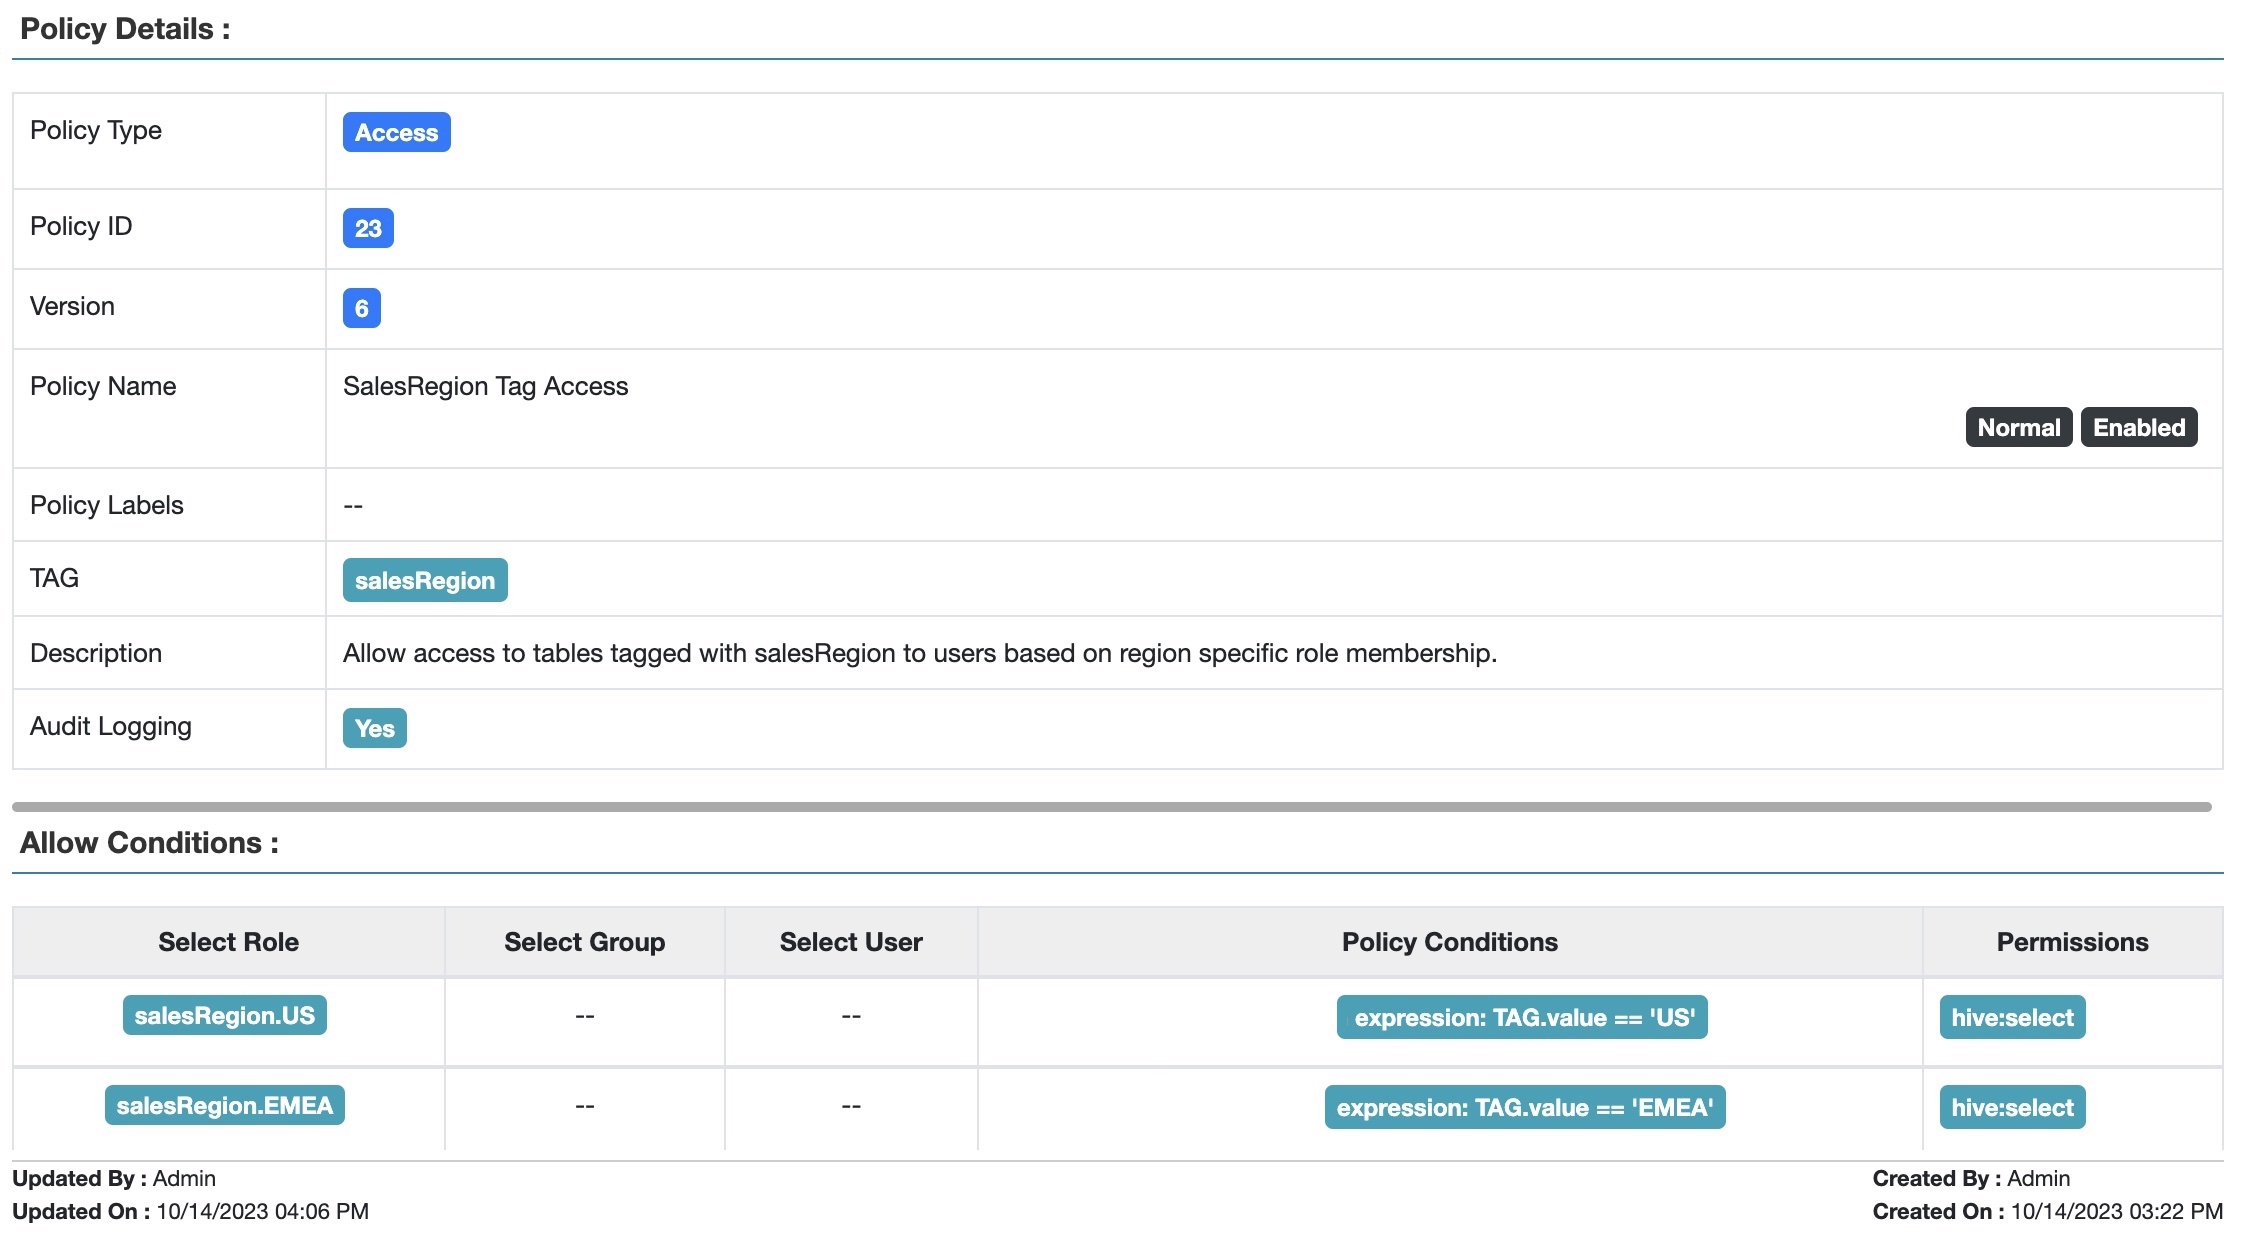The image size is (2252, 1246).
Task: Select the salesRegion.US role chip
Action: 224,1015
